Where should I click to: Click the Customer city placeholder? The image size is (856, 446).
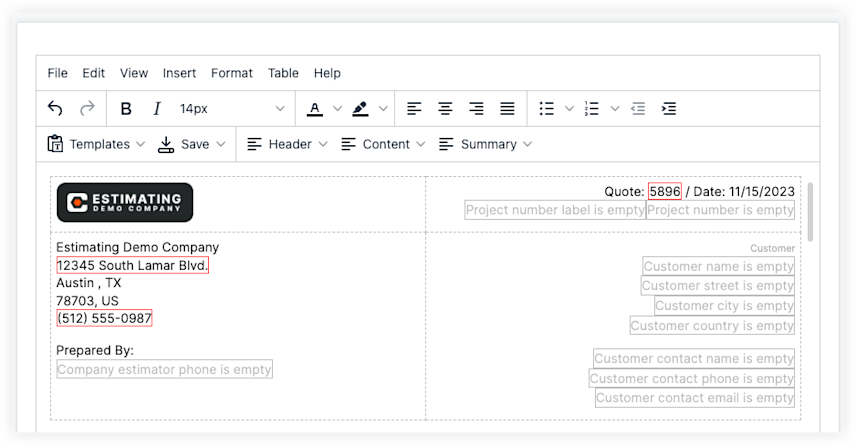point(724,306)
